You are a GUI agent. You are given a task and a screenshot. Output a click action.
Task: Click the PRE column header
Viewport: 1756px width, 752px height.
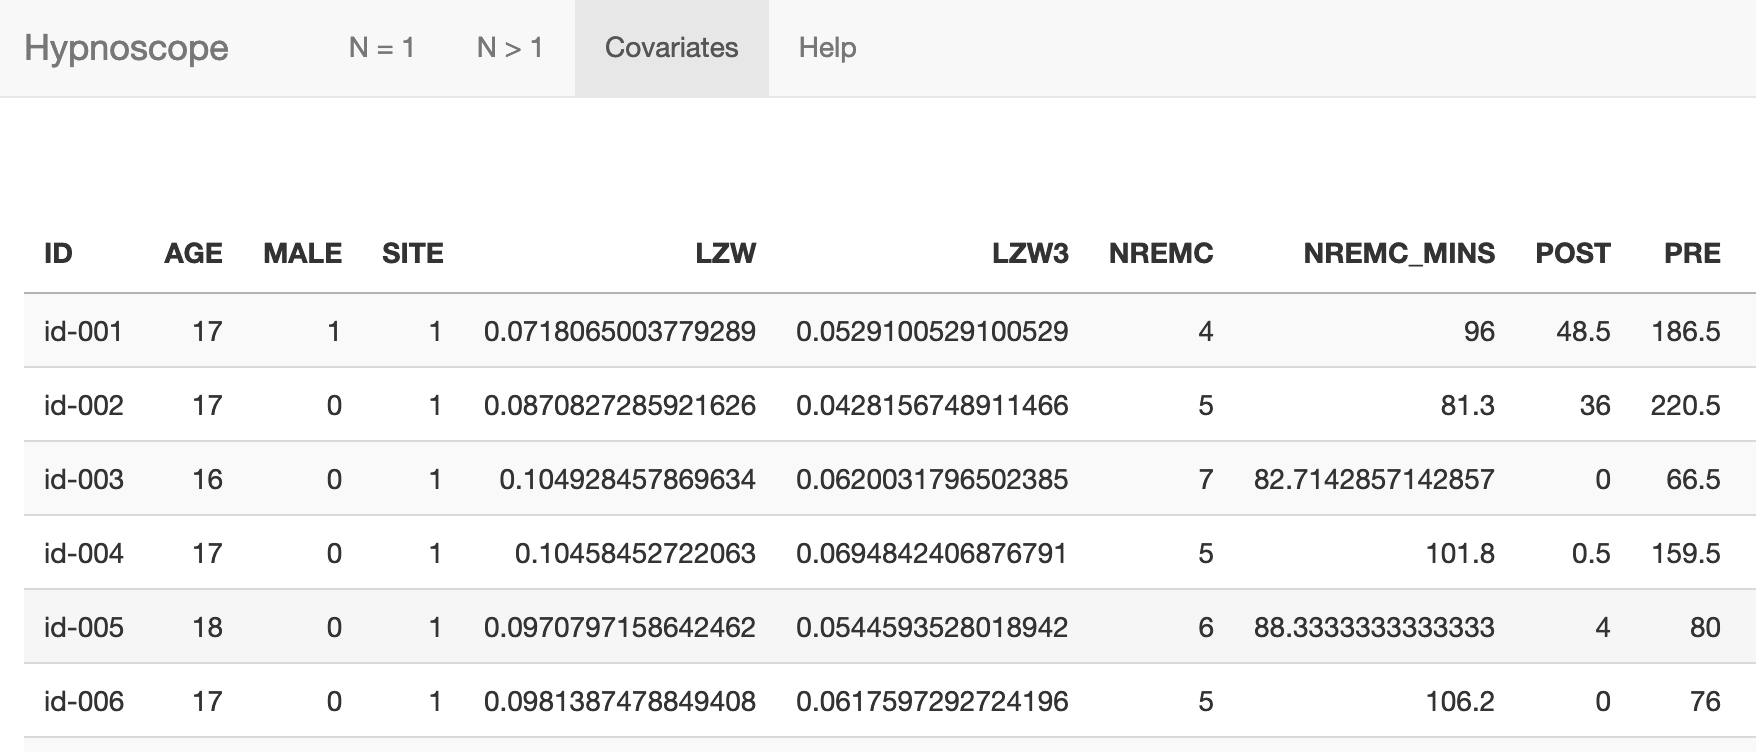point(1692,254)
